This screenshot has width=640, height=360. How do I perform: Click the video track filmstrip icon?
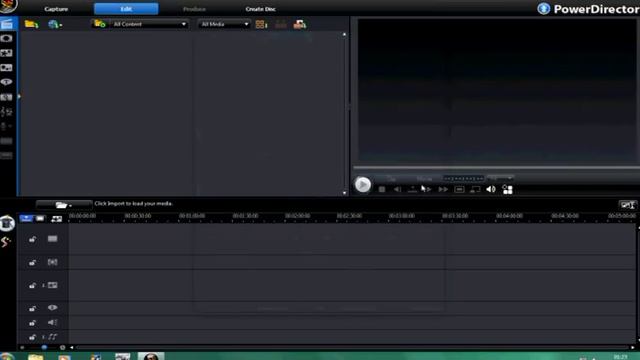point(52,239)
